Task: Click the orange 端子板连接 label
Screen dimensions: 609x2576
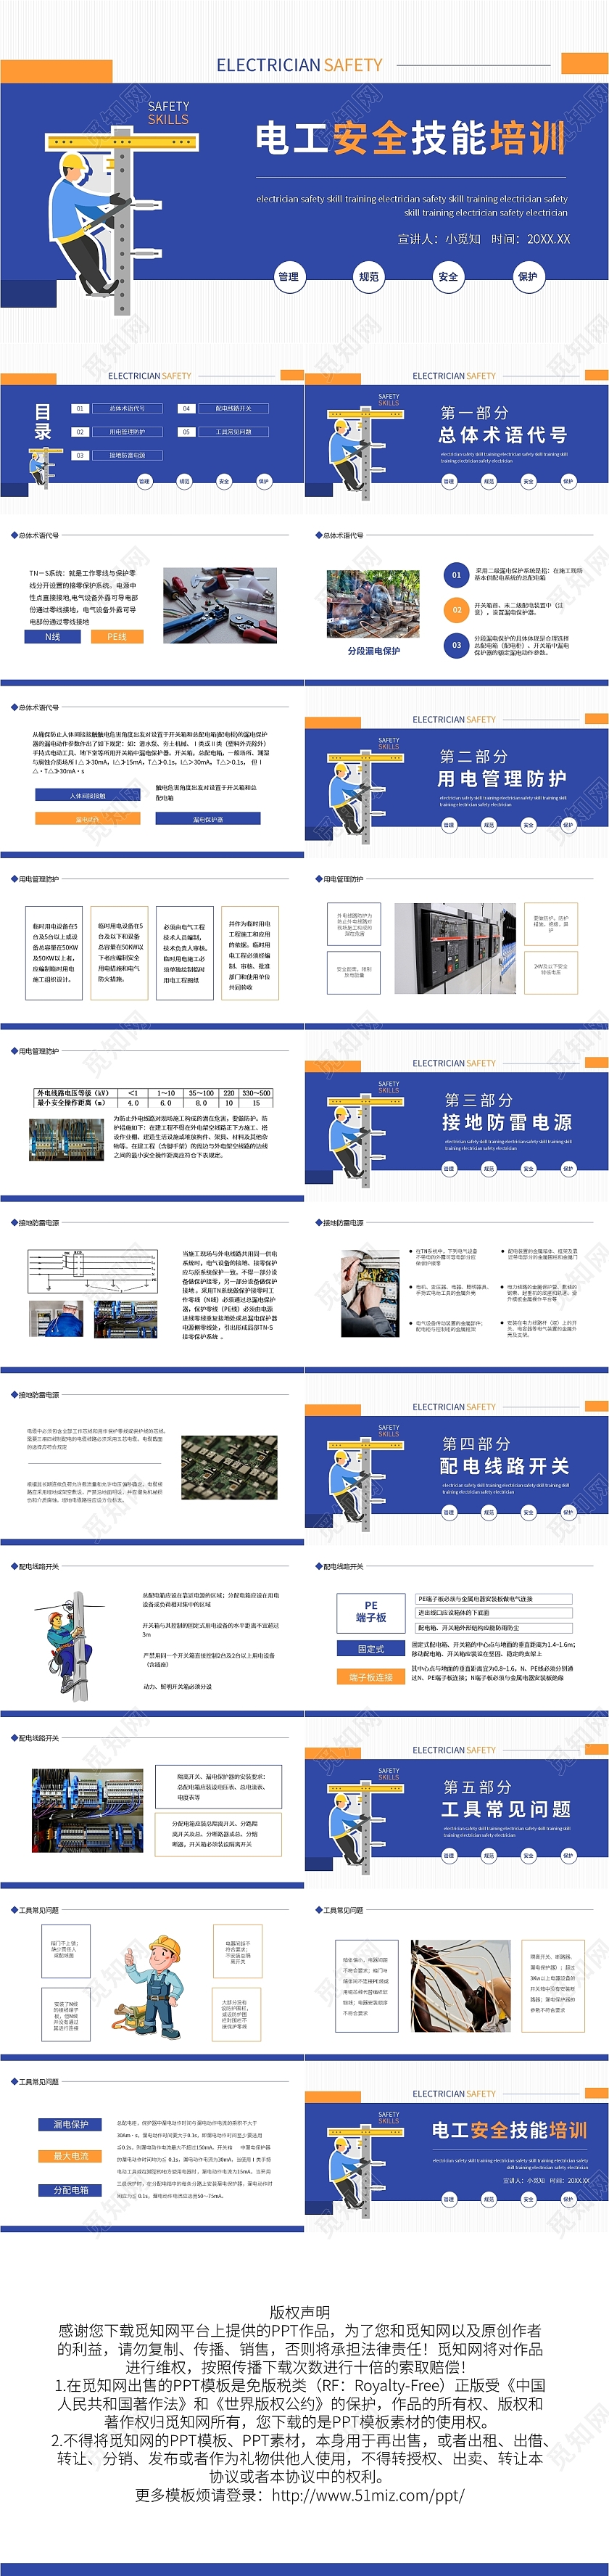Action: click(x=371, y=1677)
